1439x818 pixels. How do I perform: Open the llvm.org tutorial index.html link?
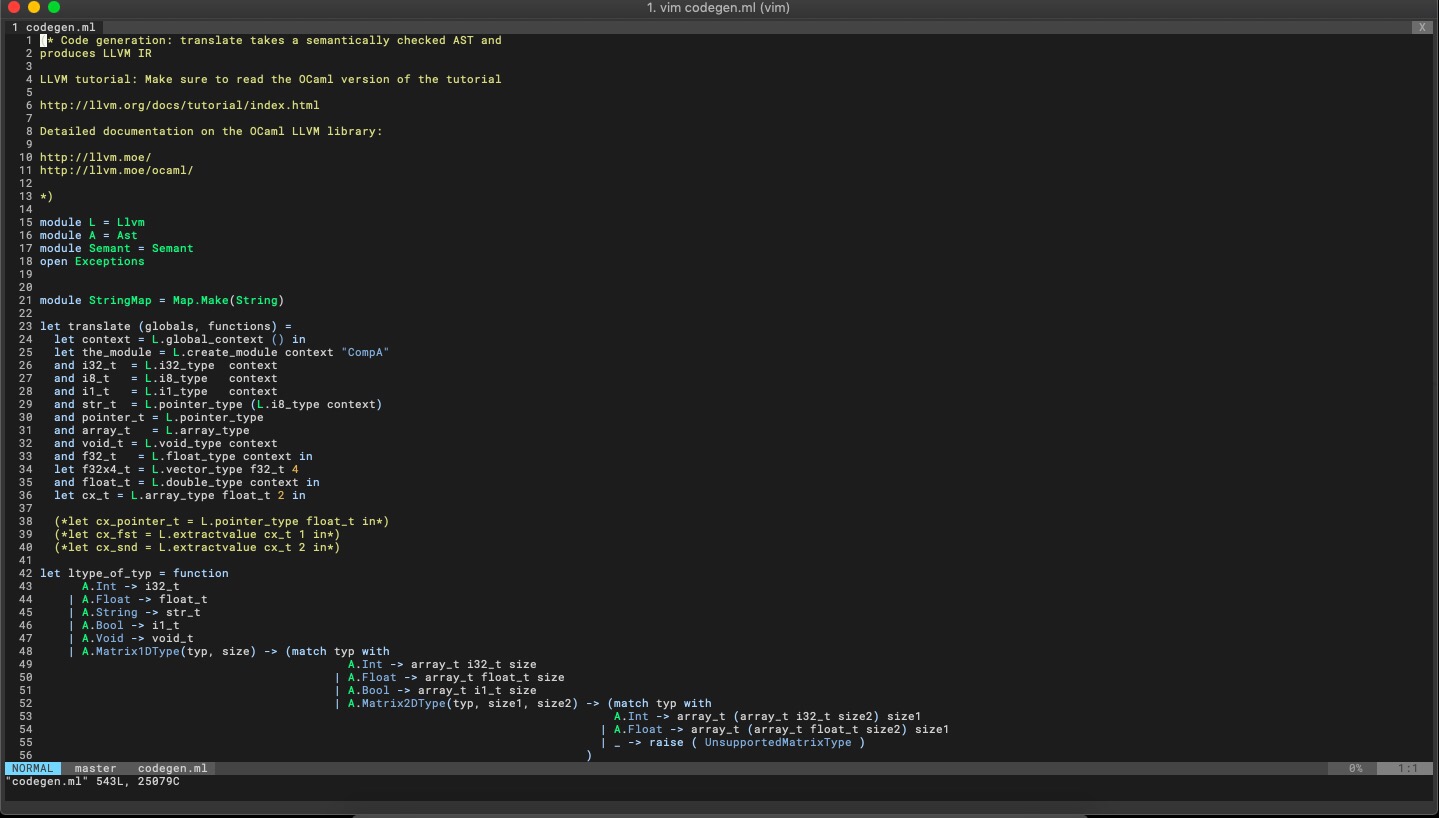(x=179, y=105)
